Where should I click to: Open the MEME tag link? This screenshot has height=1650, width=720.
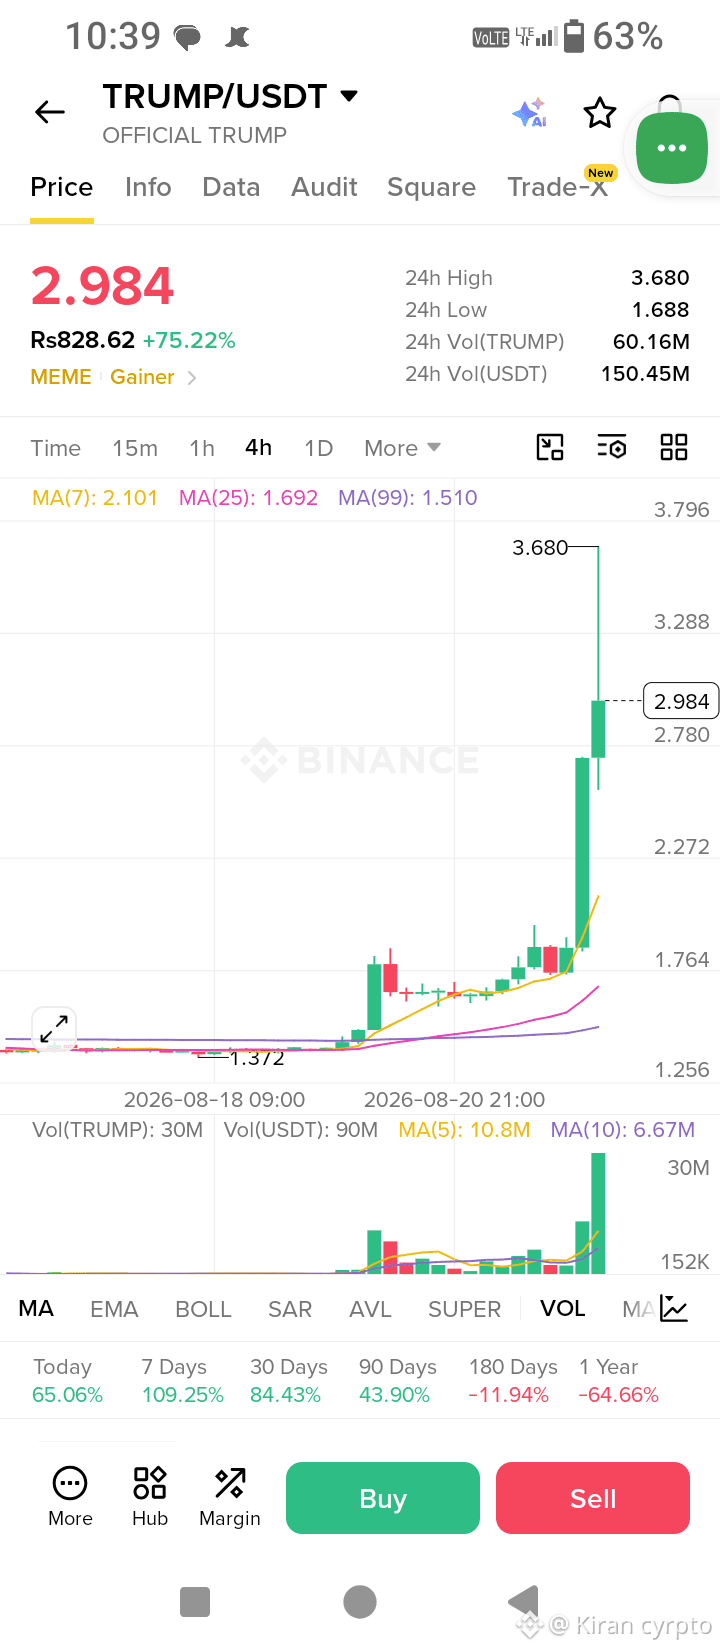pyautogui.click(x=61, y=377)
